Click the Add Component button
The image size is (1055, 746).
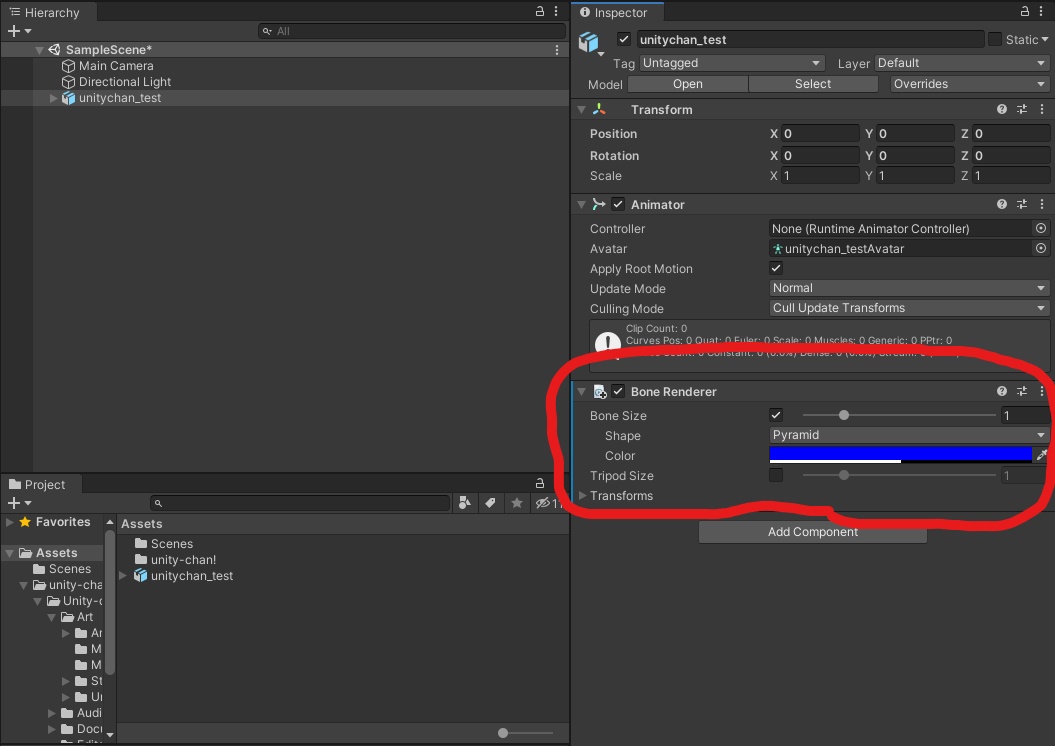(812, 531)
